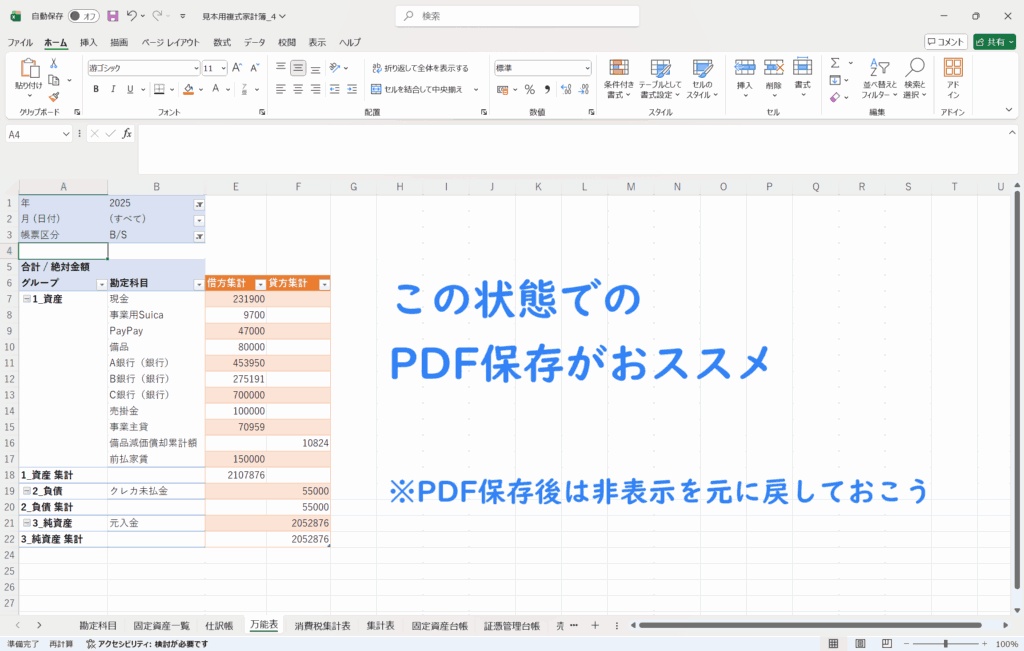Image resolution: width=1024 pixels, height=651 pixels.
Task: Click the コメント button
Action: 946,42
